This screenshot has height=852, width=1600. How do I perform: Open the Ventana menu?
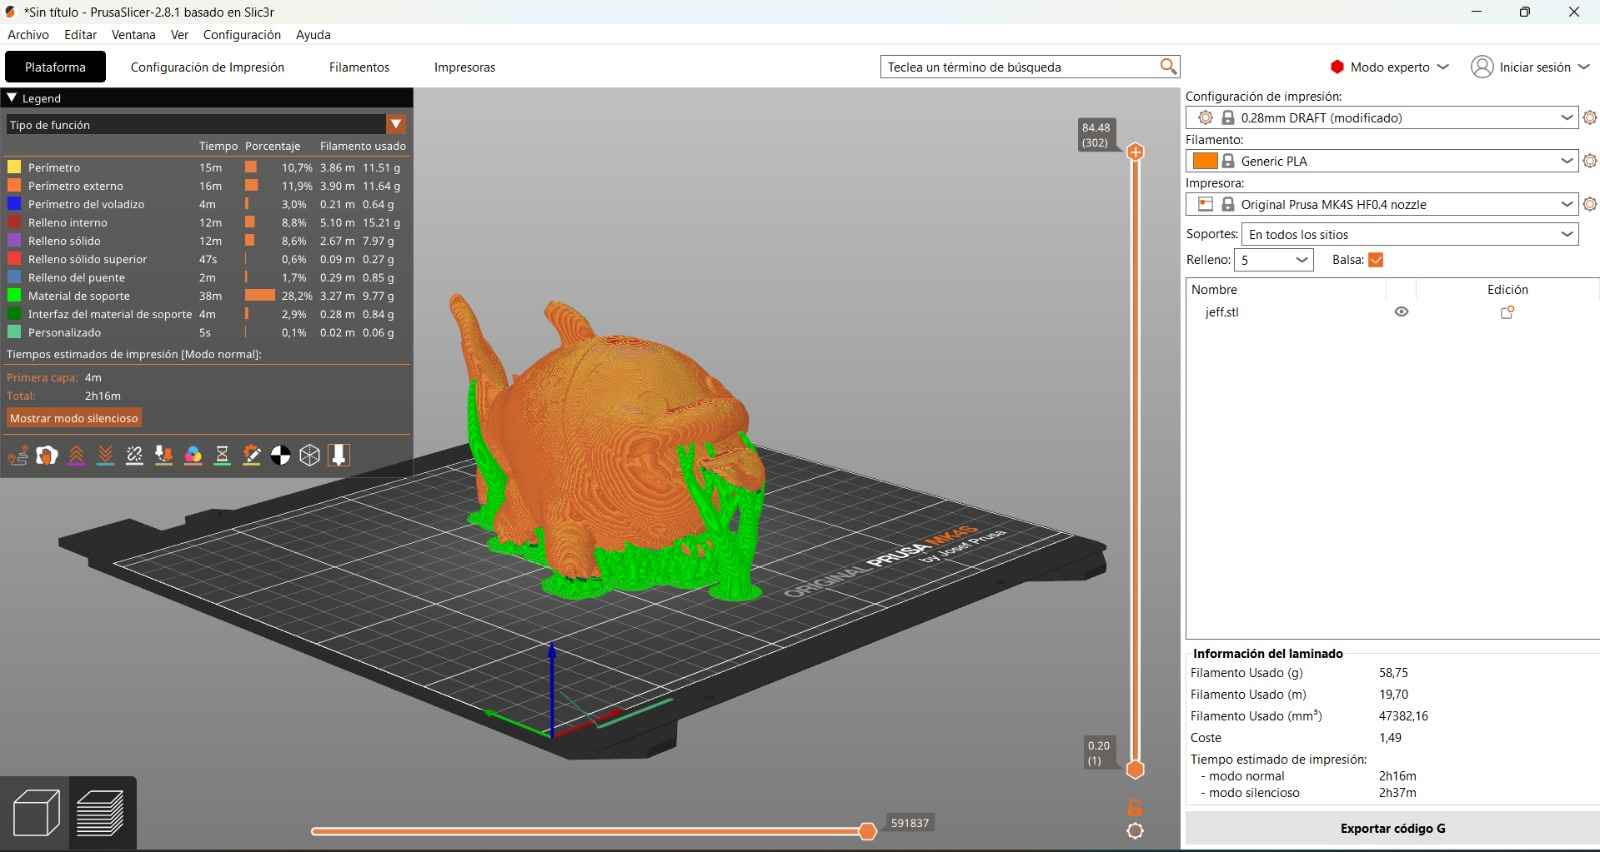tap(133, 34)
